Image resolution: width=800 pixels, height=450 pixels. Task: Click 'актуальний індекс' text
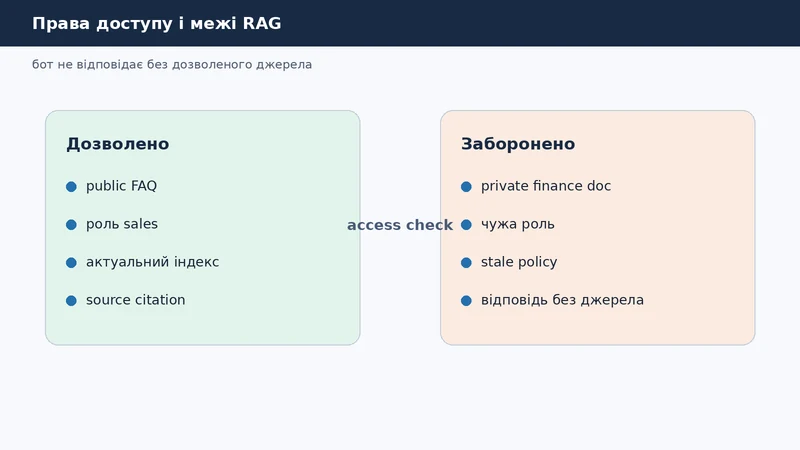coord(153,262)
